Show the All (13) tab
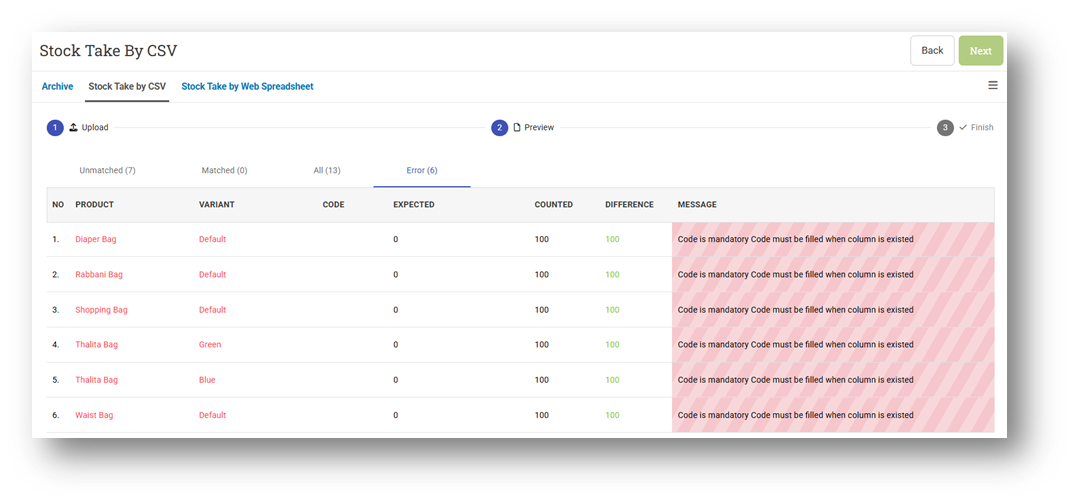This screenshot has width=1072, height=503. [327, 170]
